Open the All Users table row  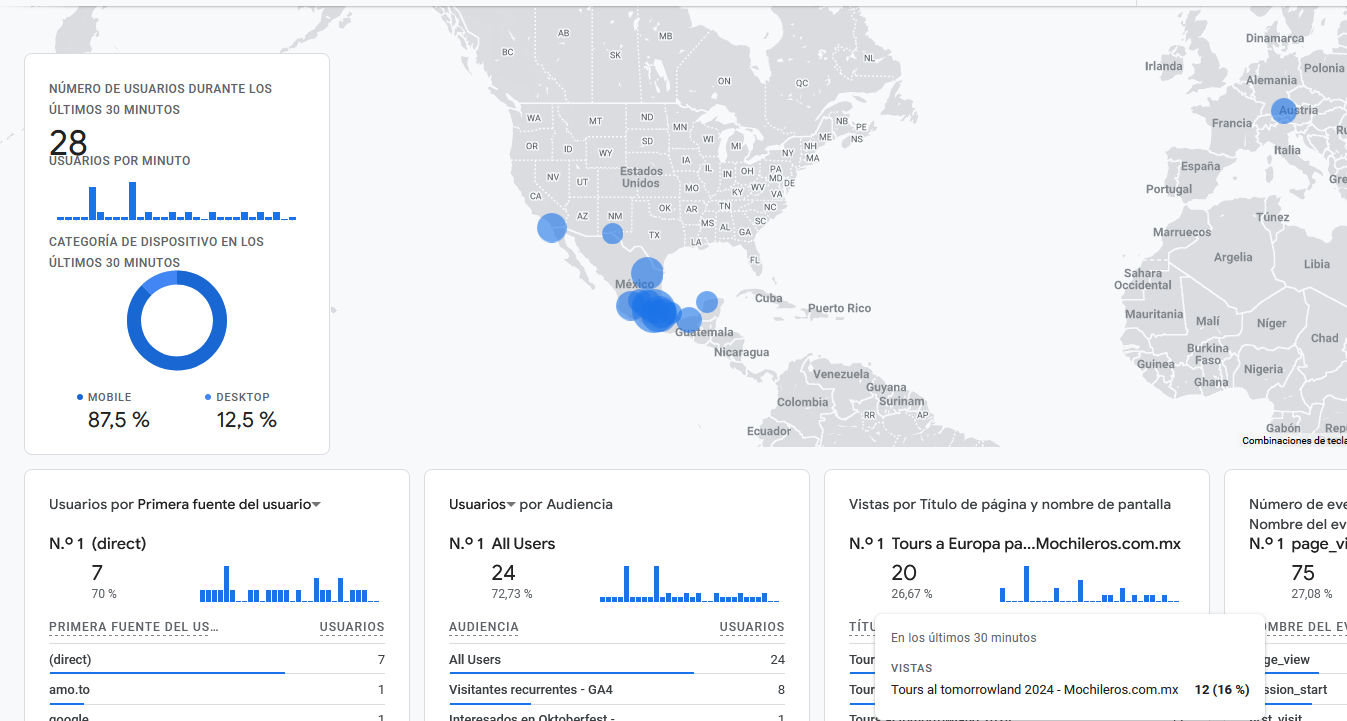click(617, 660)
